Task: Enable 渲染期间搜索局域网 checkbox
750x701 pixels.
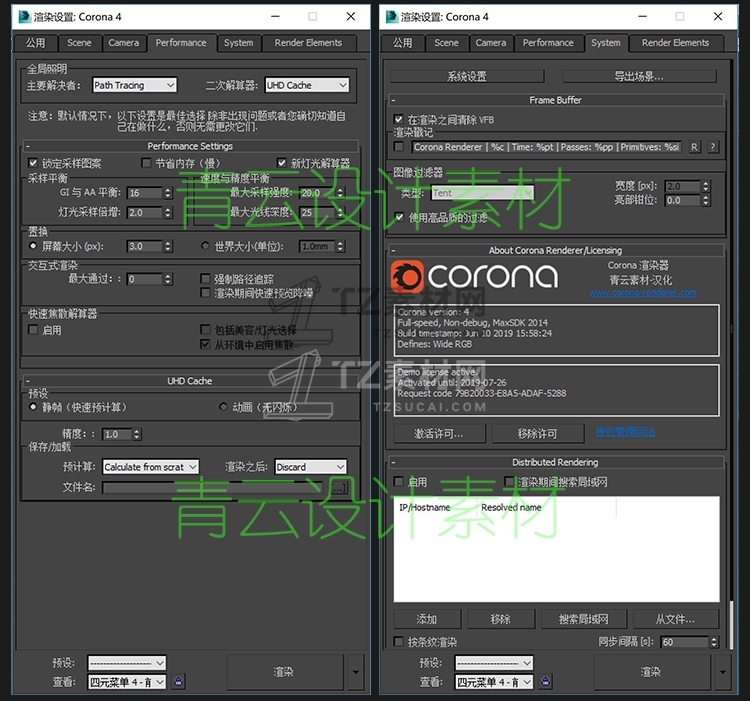Action: coord(509,481)
